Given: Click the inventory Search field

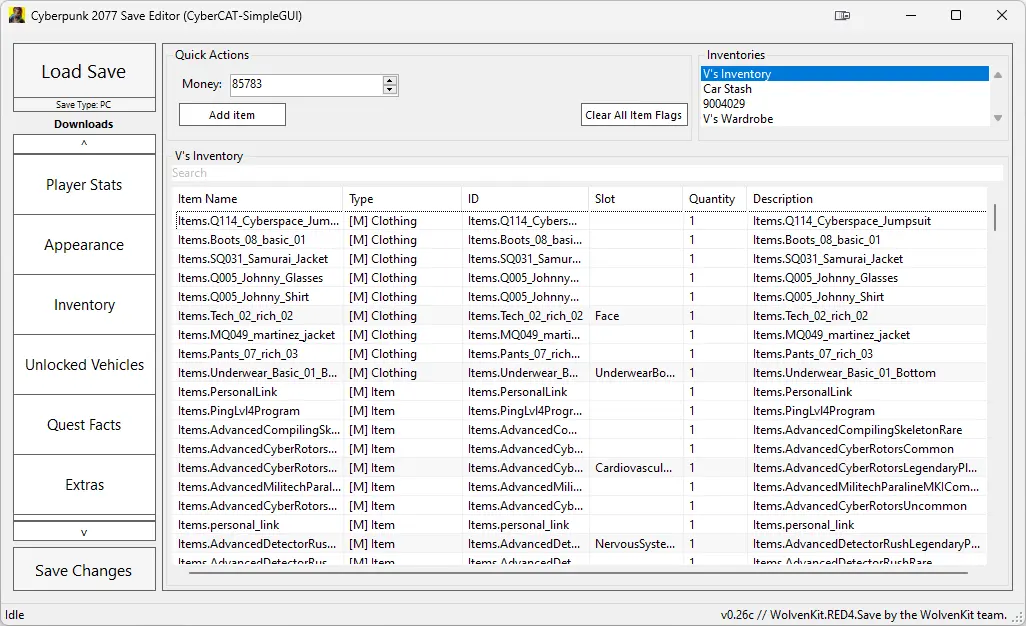Looking at the screenshot, I should 586,173.
